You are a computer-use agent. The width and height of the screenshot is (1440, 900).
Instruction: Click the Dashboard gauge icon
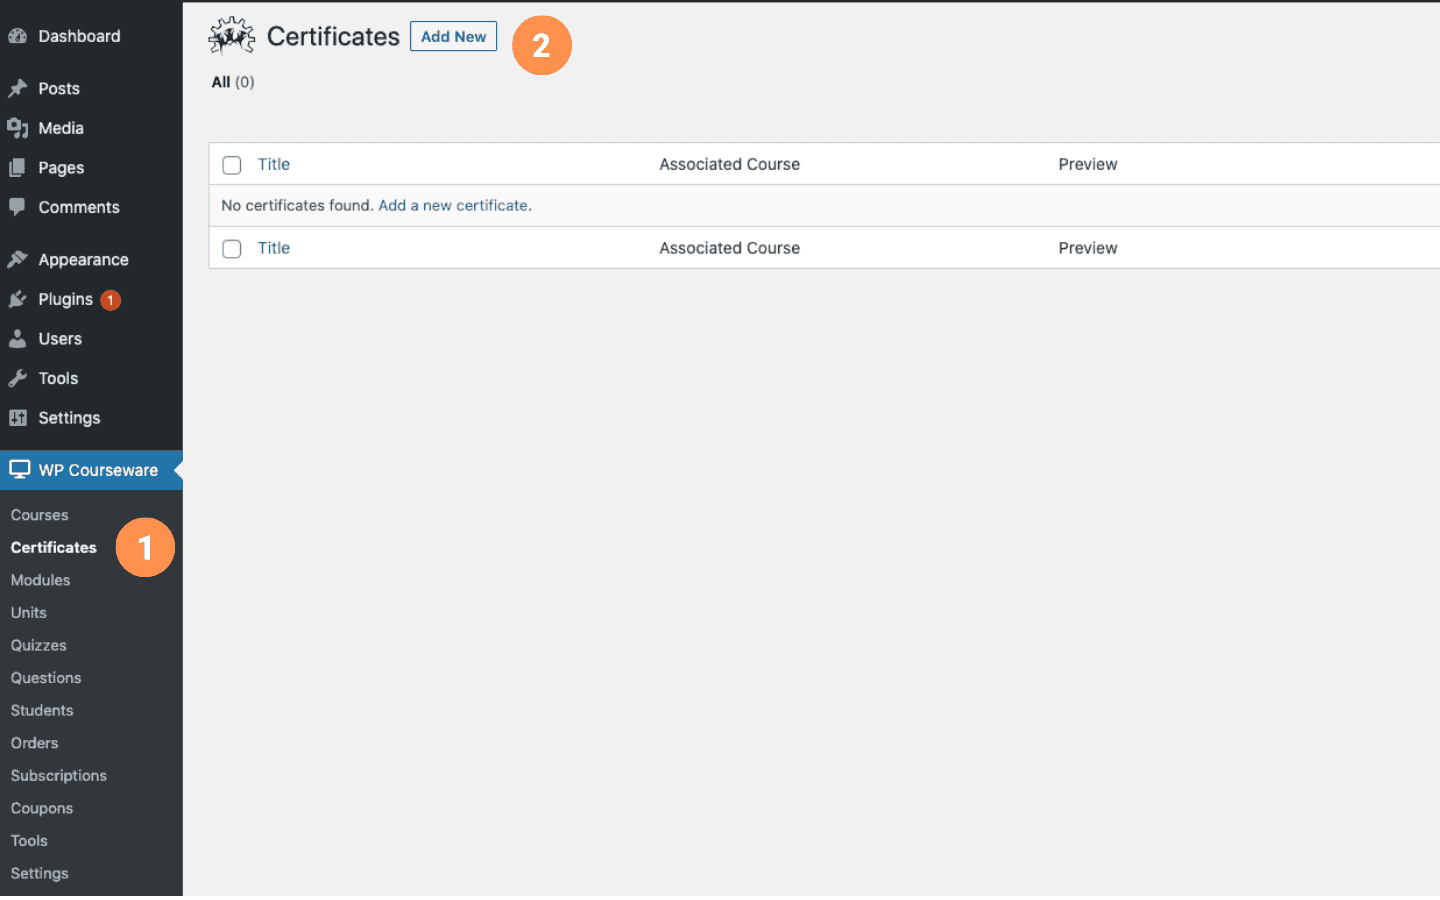point(17,36)
